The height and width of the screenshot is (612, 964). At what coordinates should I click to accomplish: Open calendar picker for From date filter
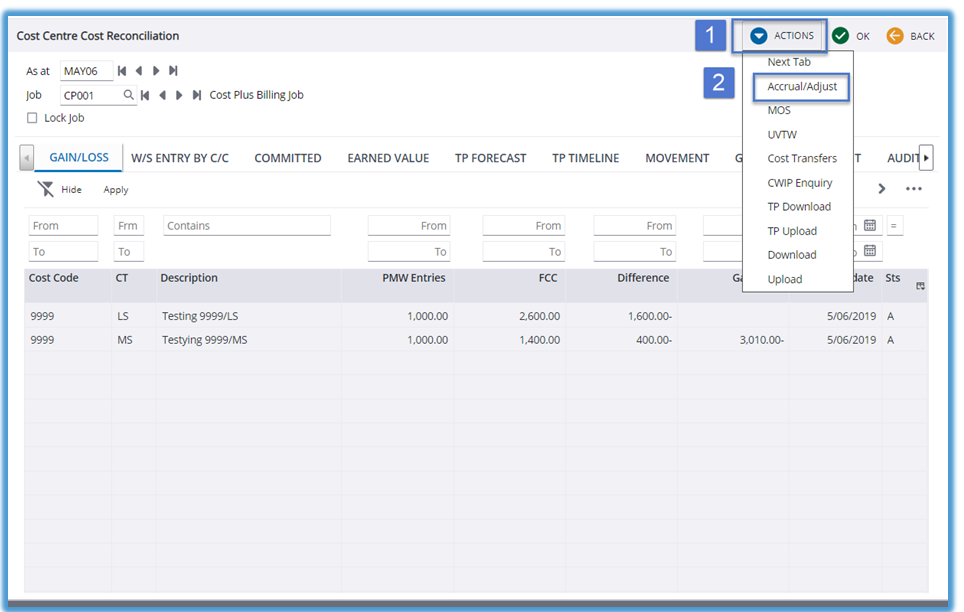869,226
